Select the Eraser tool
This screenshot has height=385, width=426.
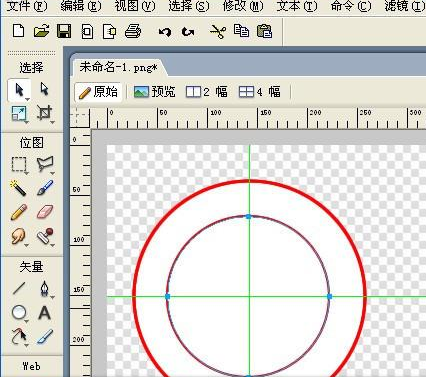click(45, 212)
